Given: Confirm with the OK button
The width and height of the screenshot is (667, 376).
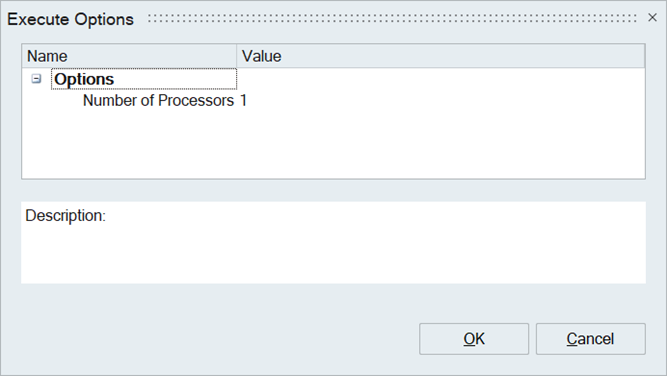Looking at the screenshot, I should (474, 339).
